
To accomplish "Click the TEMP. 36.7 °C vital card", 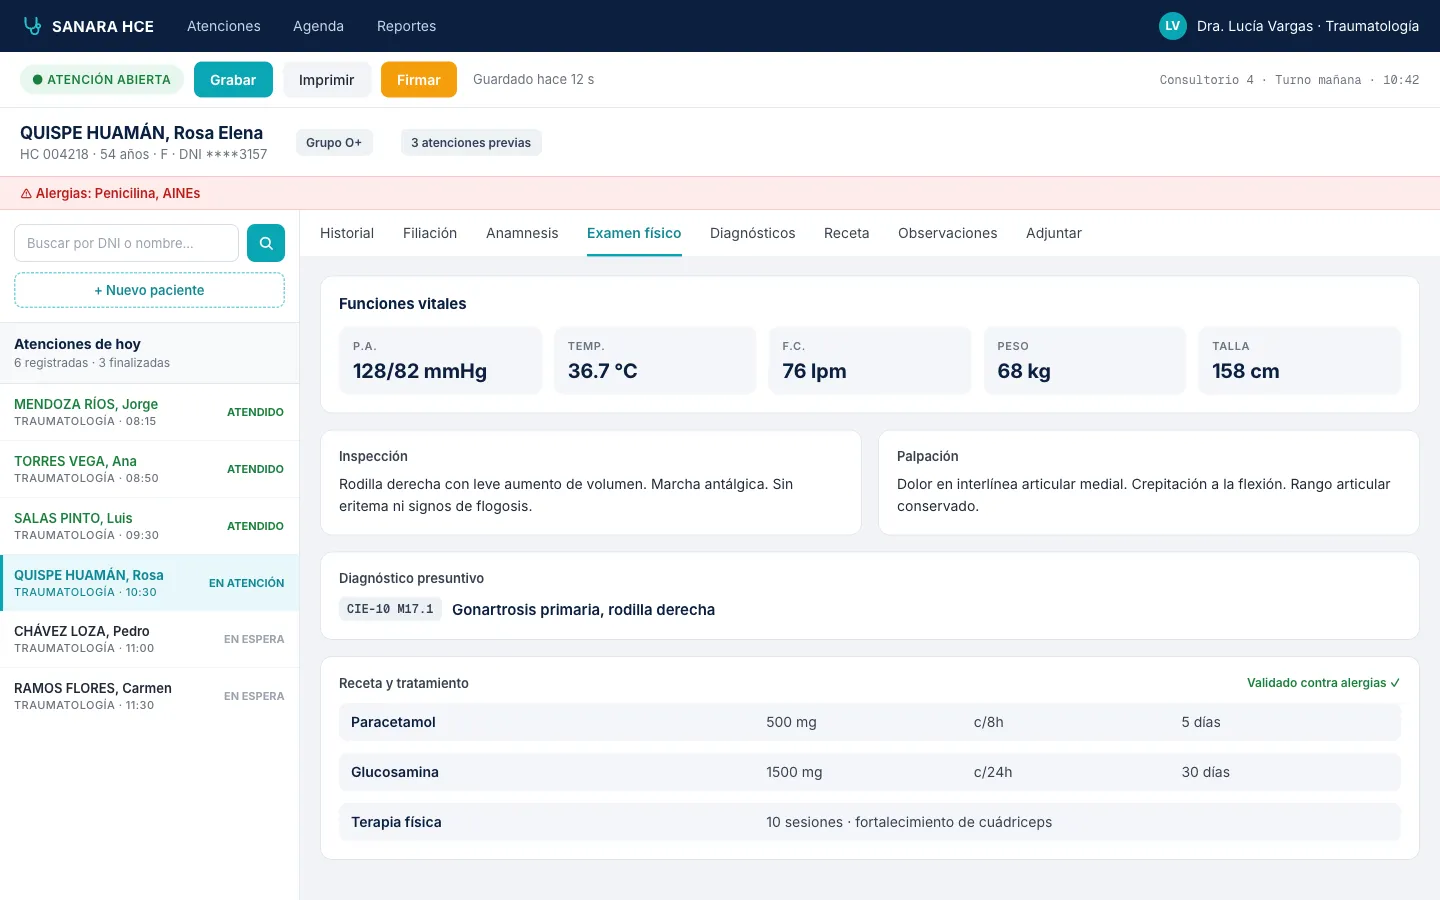I will coord(655,360).
